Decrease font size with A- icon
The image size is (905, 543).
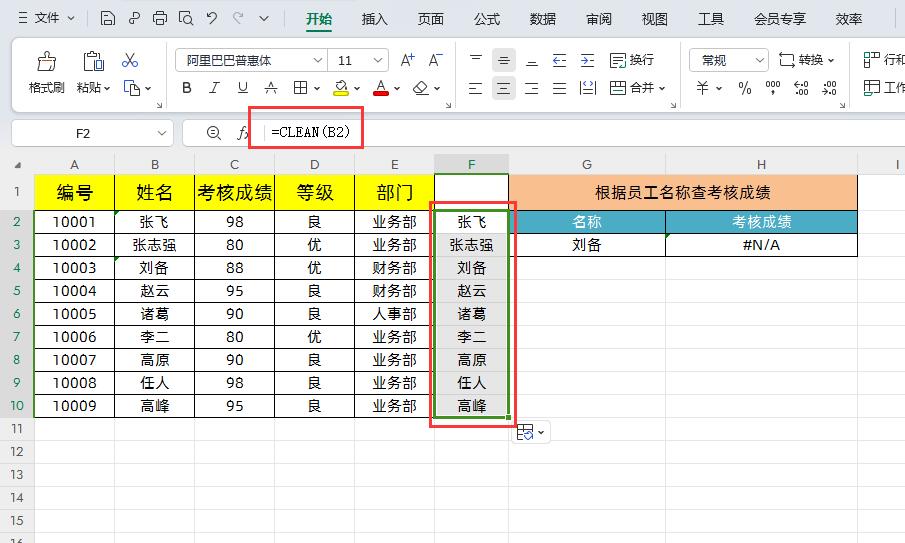(435, 60)
